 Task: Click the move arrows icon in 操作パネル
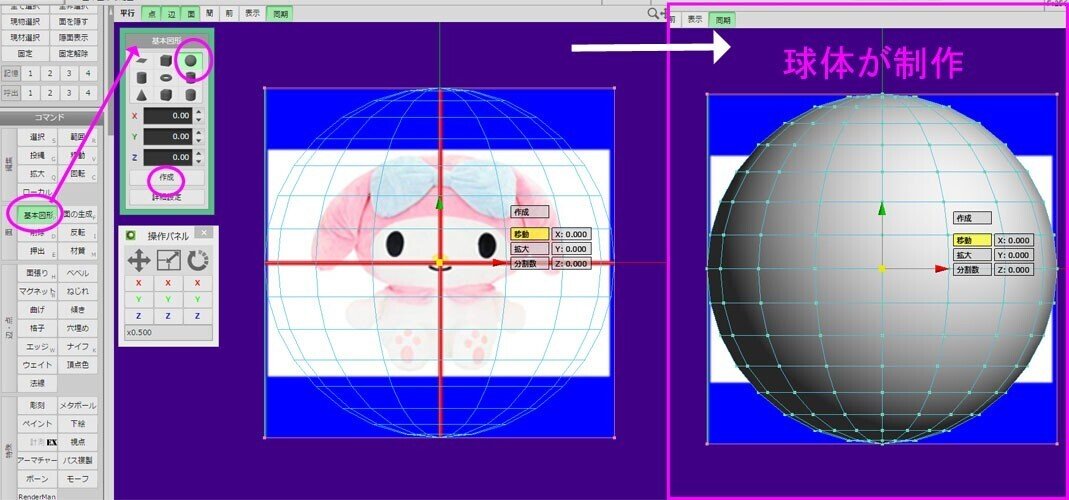[139, 260]
